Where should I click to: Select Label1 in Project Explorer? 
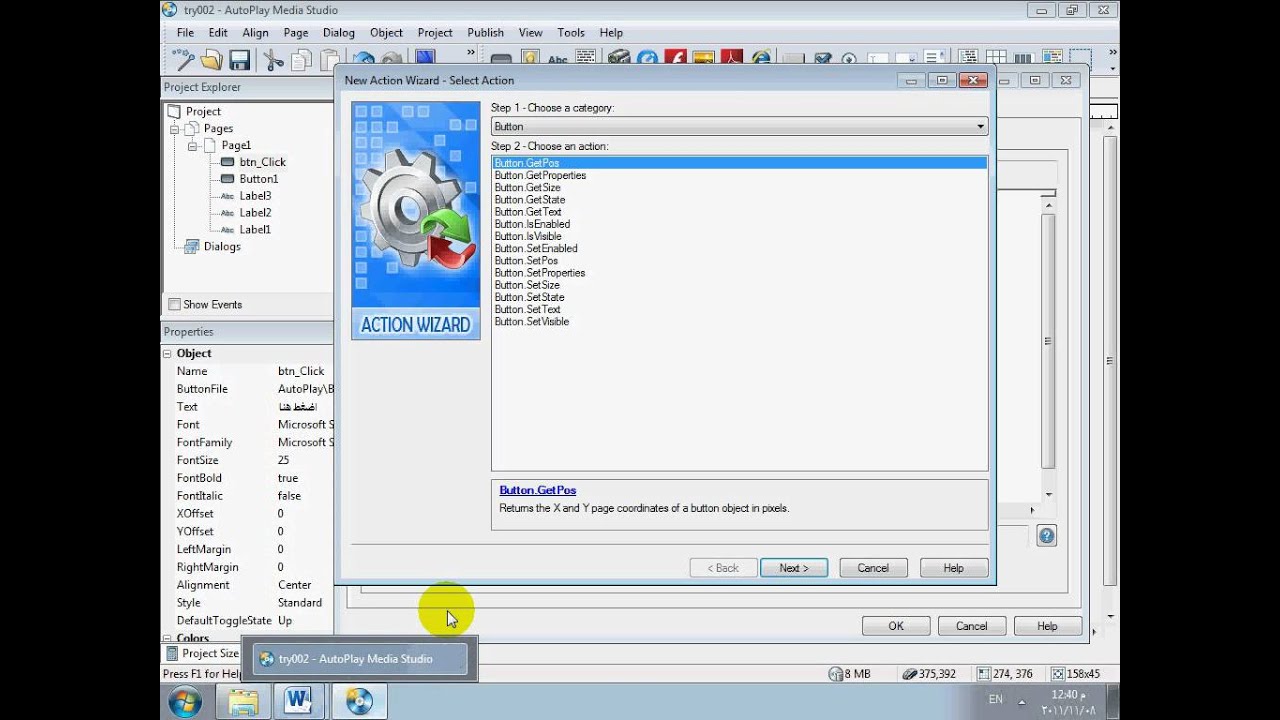pyautogui.click(x=255, y=230)
